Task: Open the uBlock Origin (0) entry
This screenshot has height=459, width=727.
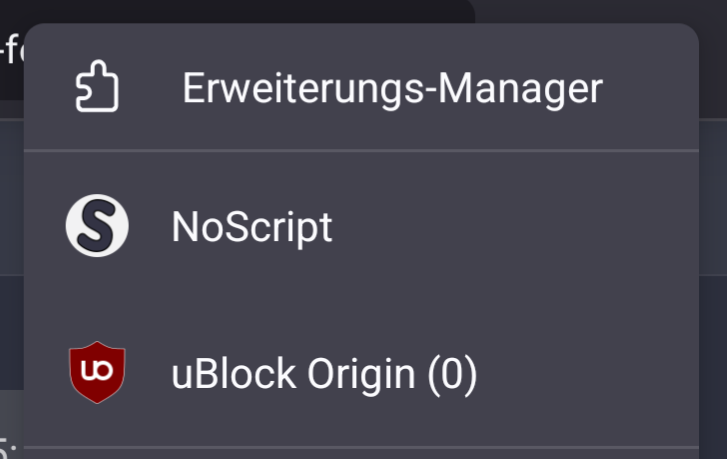Action: pos(361,373)
